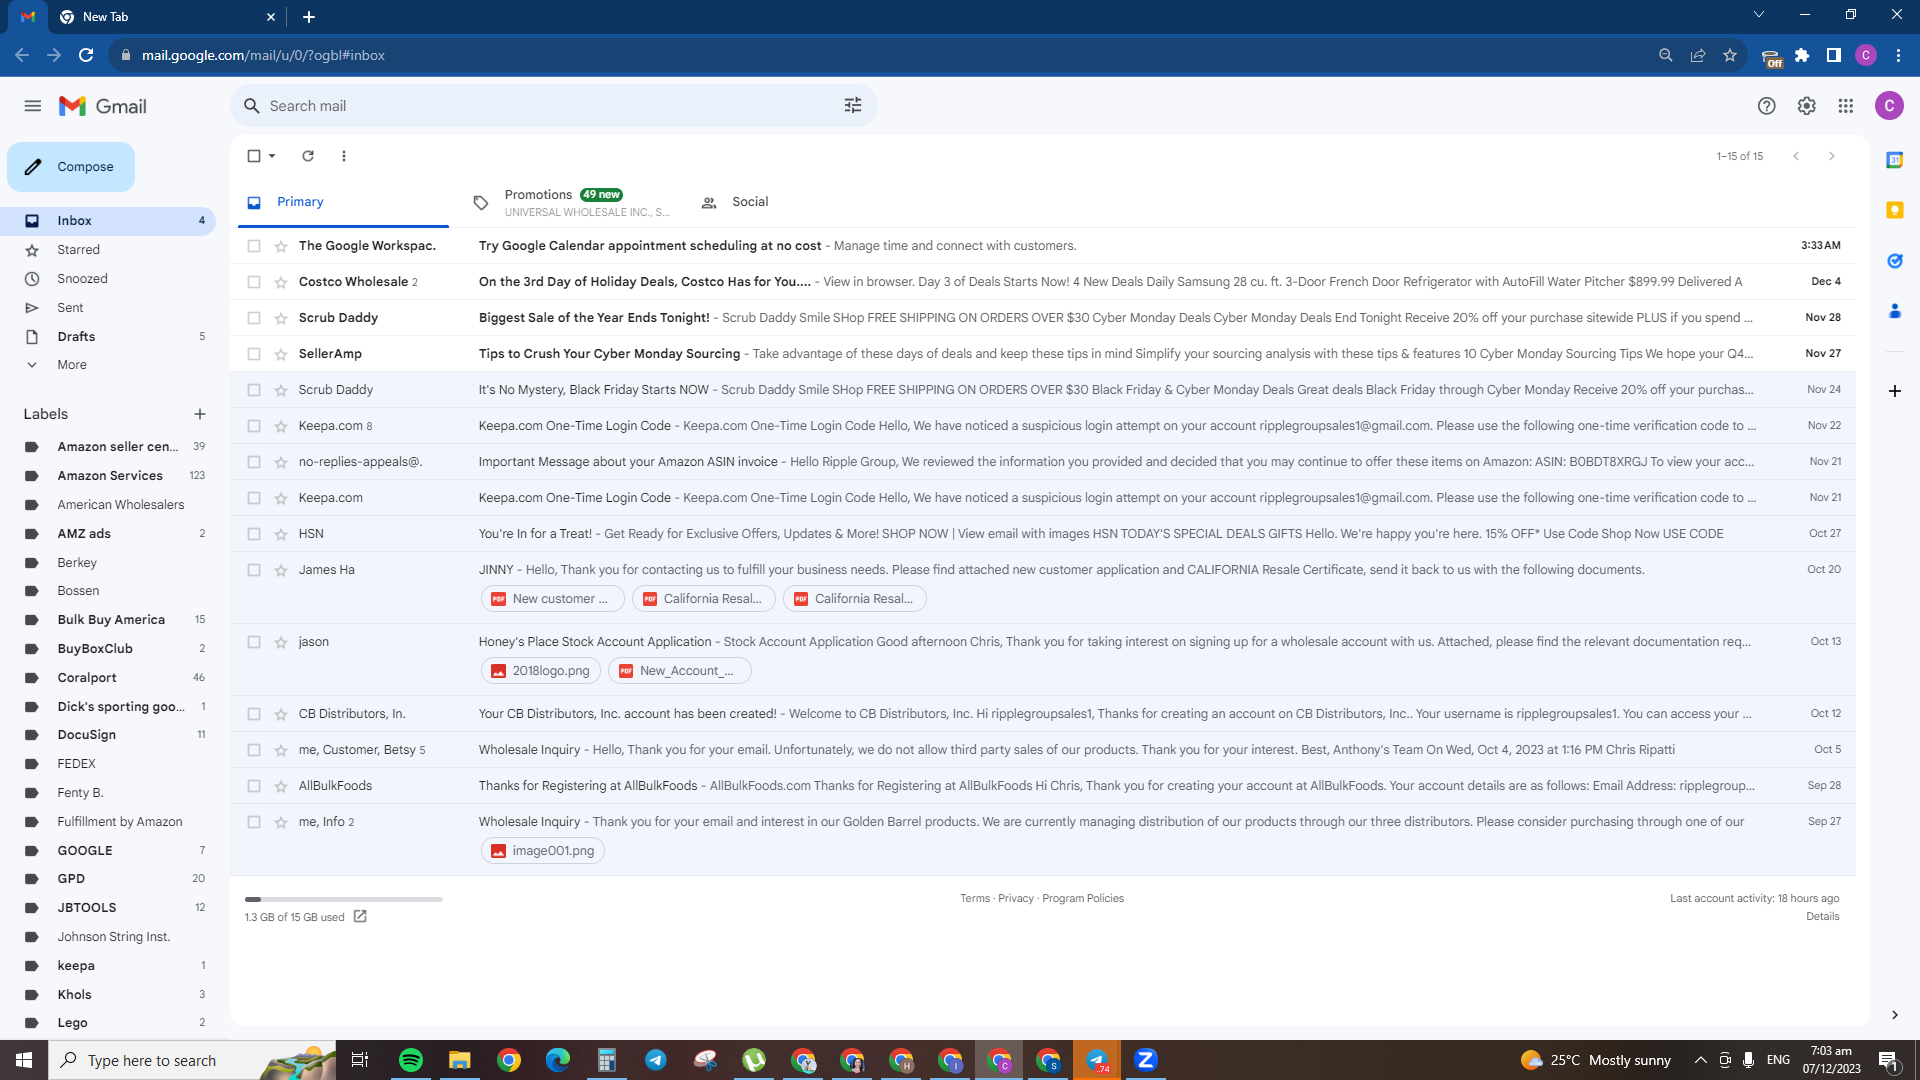
Task: Click the storage usage progress bar
Action: click(x=344, y=900)
